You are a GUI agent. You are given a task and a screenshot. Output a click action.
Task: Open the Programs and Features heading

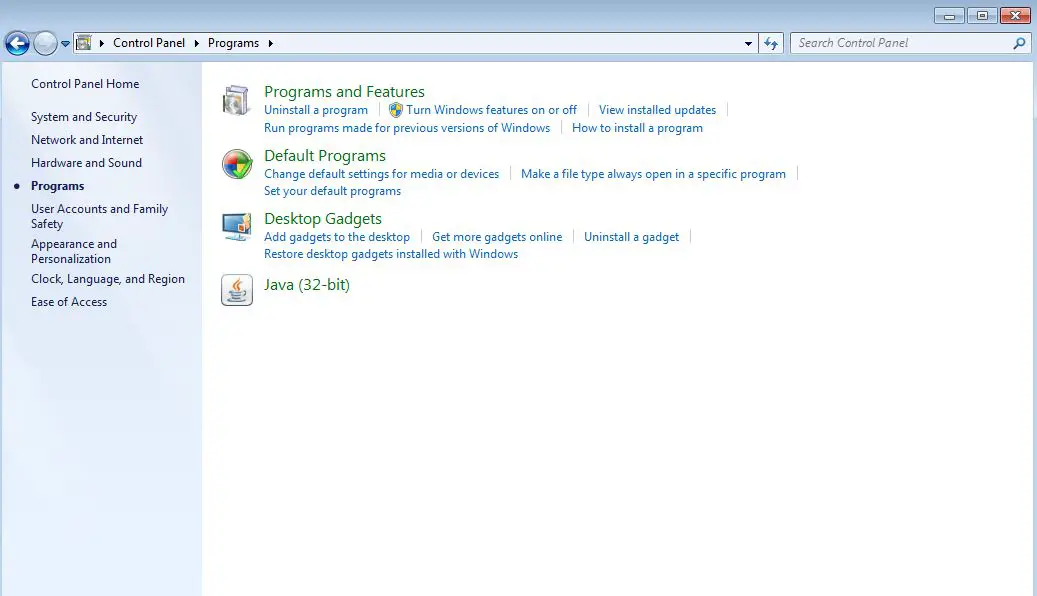(x=344, y=92)
